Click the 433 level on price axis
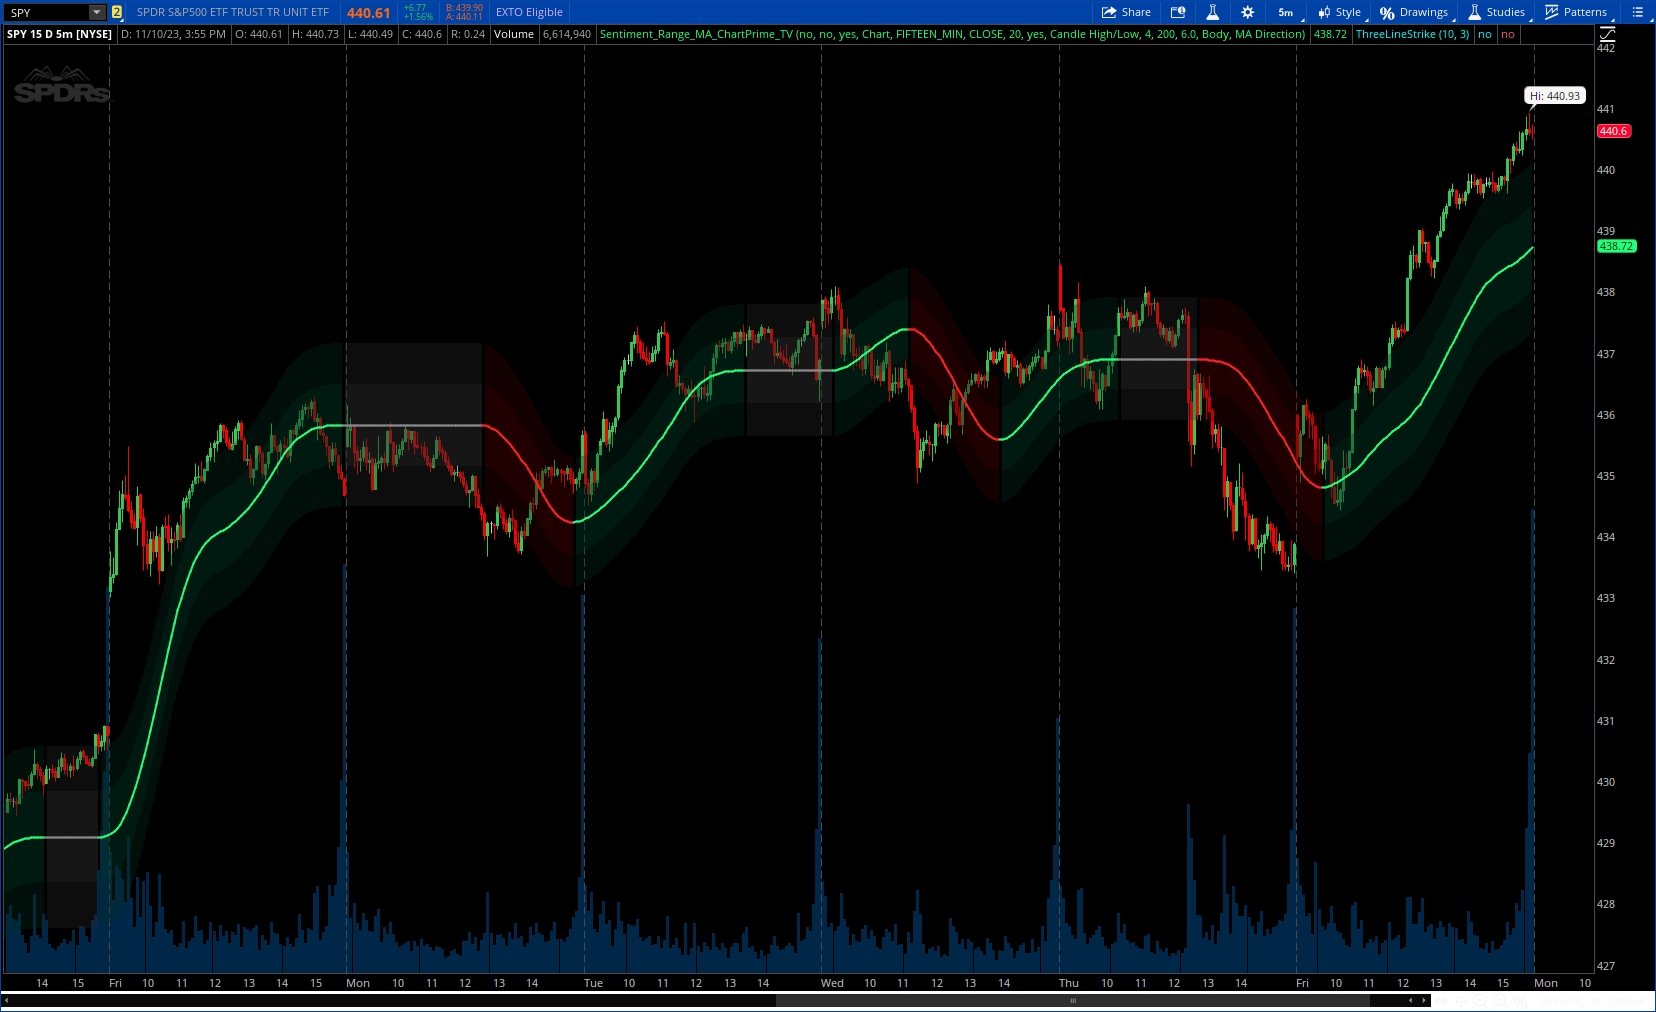Image resolution: width=1656 pixels, height=1012 pixels. coord(1605,598)
